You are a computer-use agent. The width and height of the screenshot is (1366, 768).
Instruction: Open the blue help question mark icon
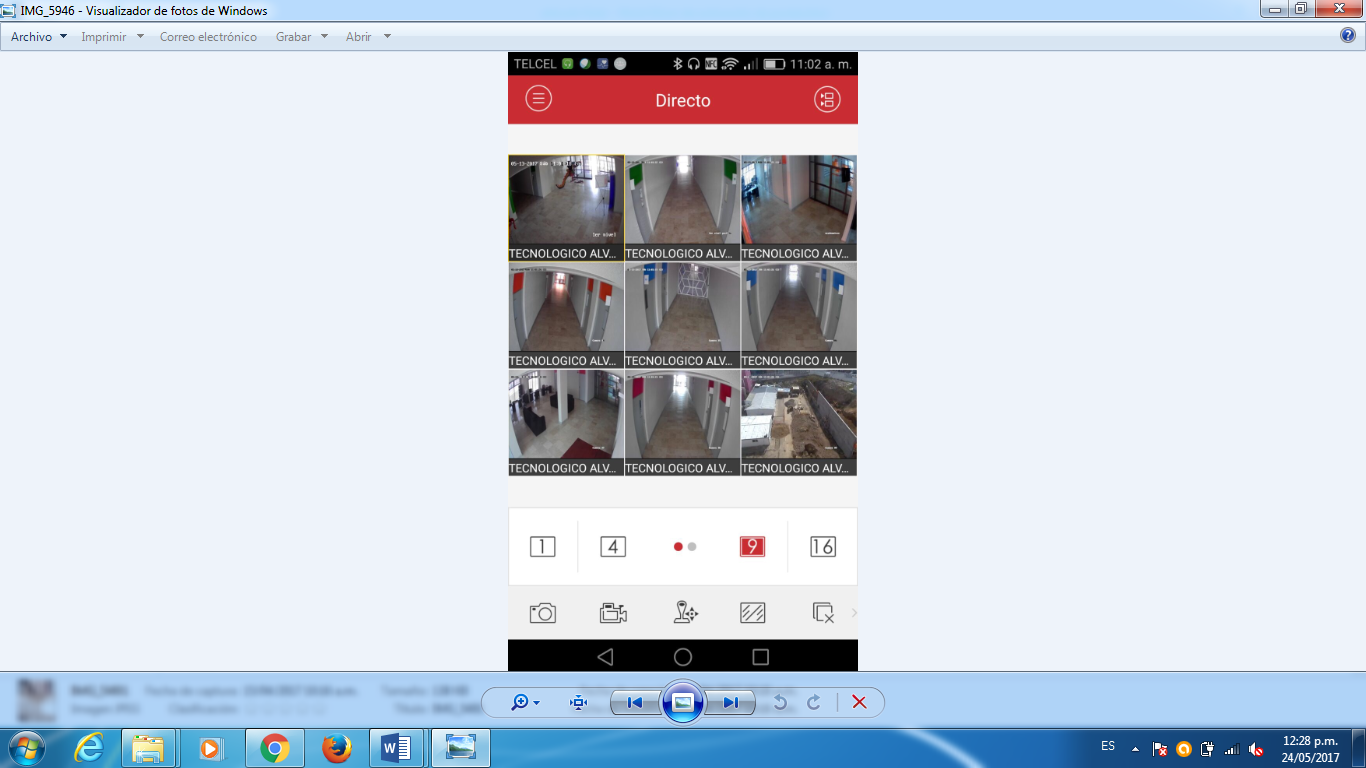(x=1347, y=36)
